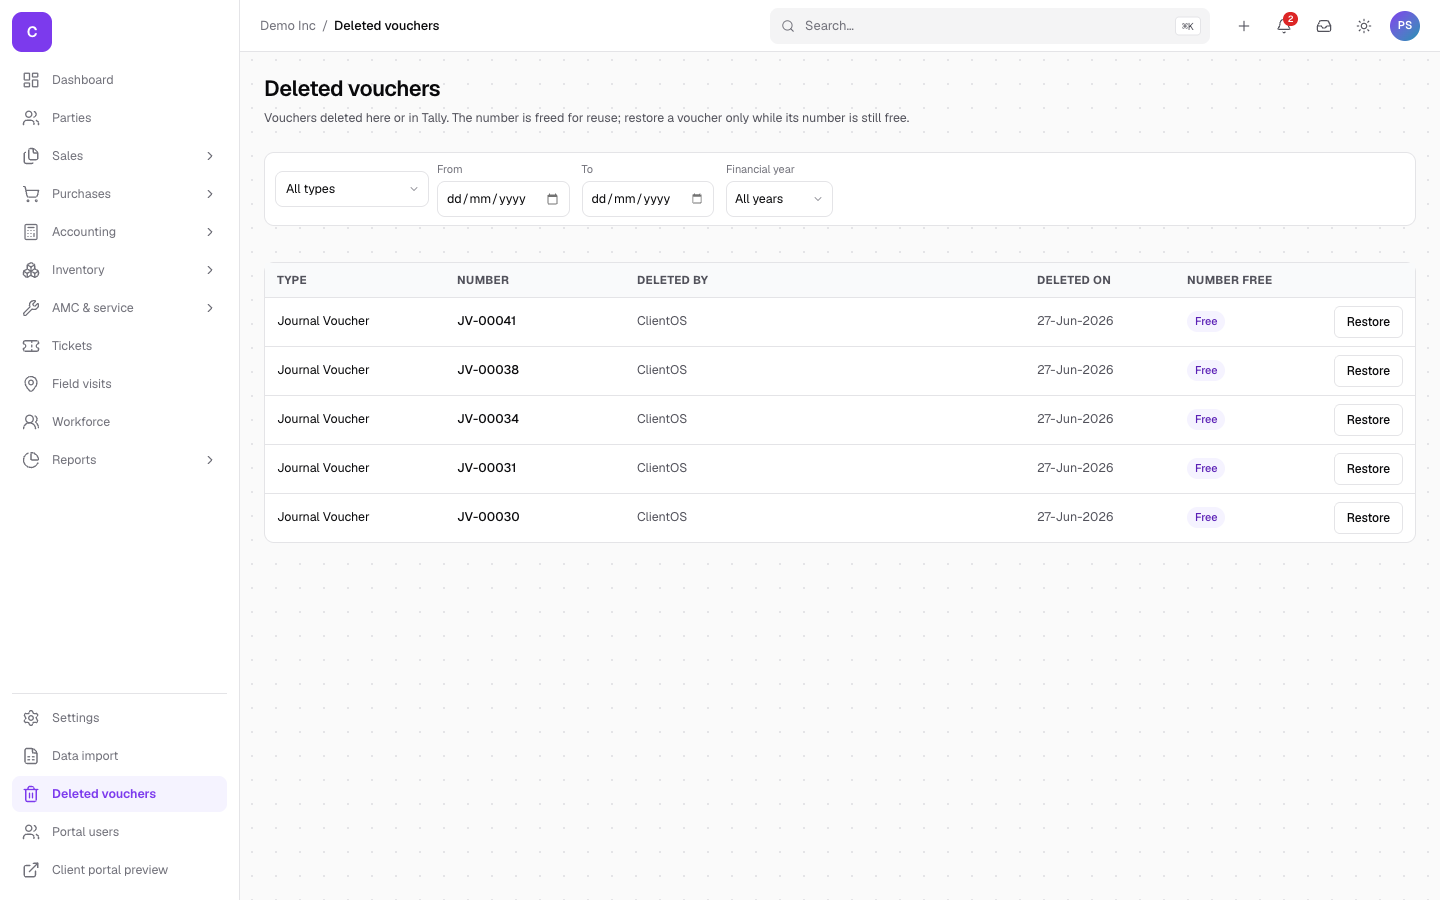Open Tickets in the sidebar
Image resolution: width=1440 pixels, height=900 pixels.
point(119,346)
